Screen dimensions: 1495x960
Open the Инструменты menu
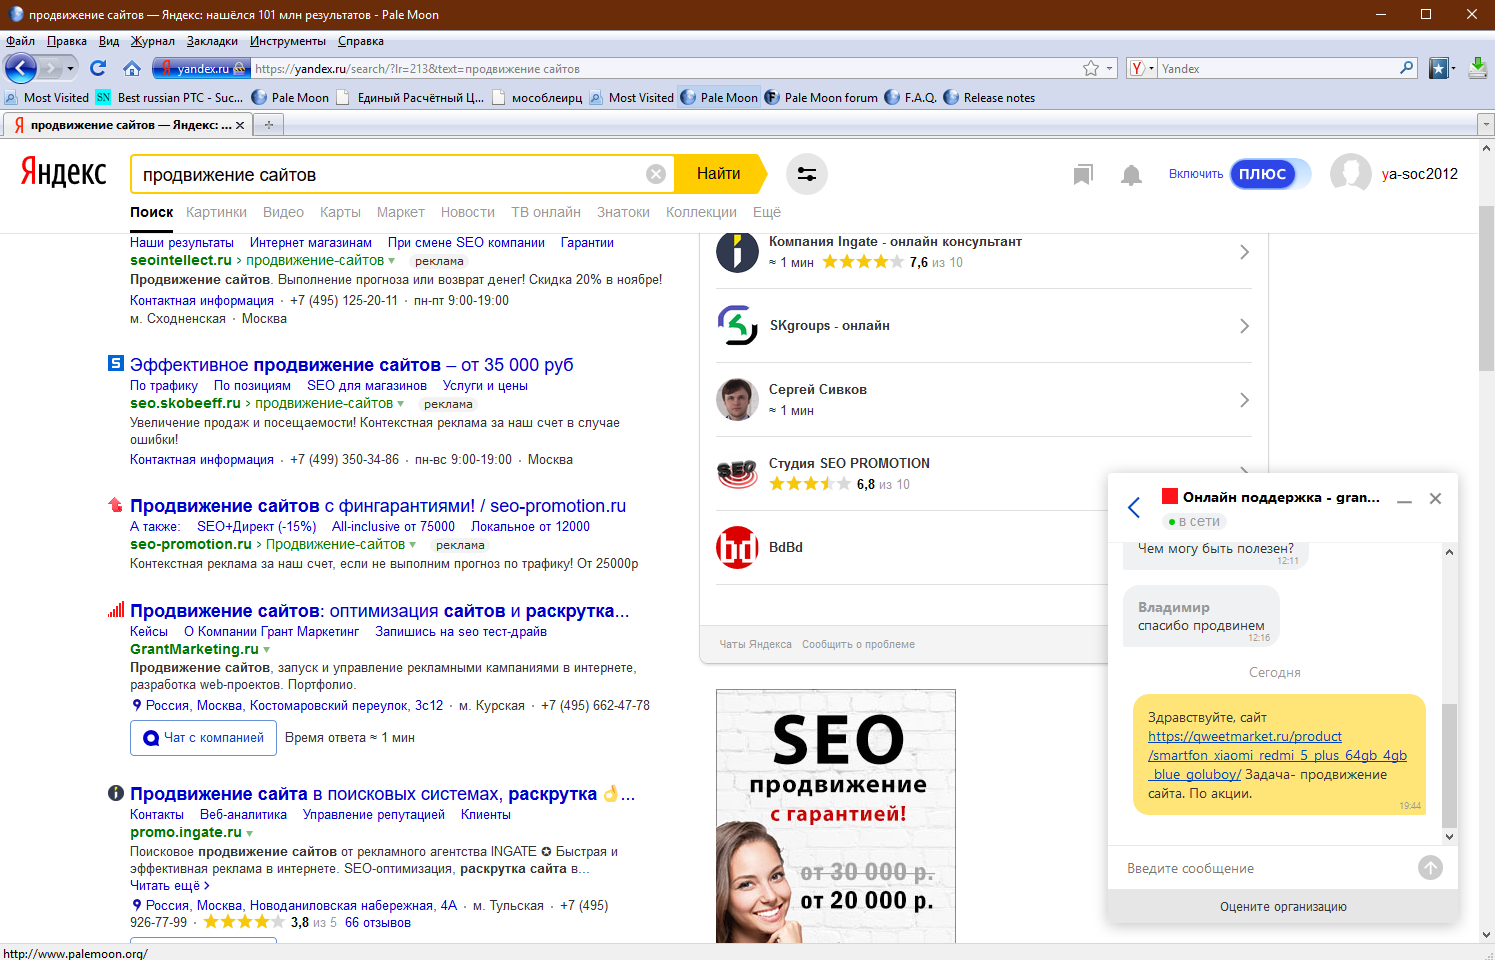[288, 41]
